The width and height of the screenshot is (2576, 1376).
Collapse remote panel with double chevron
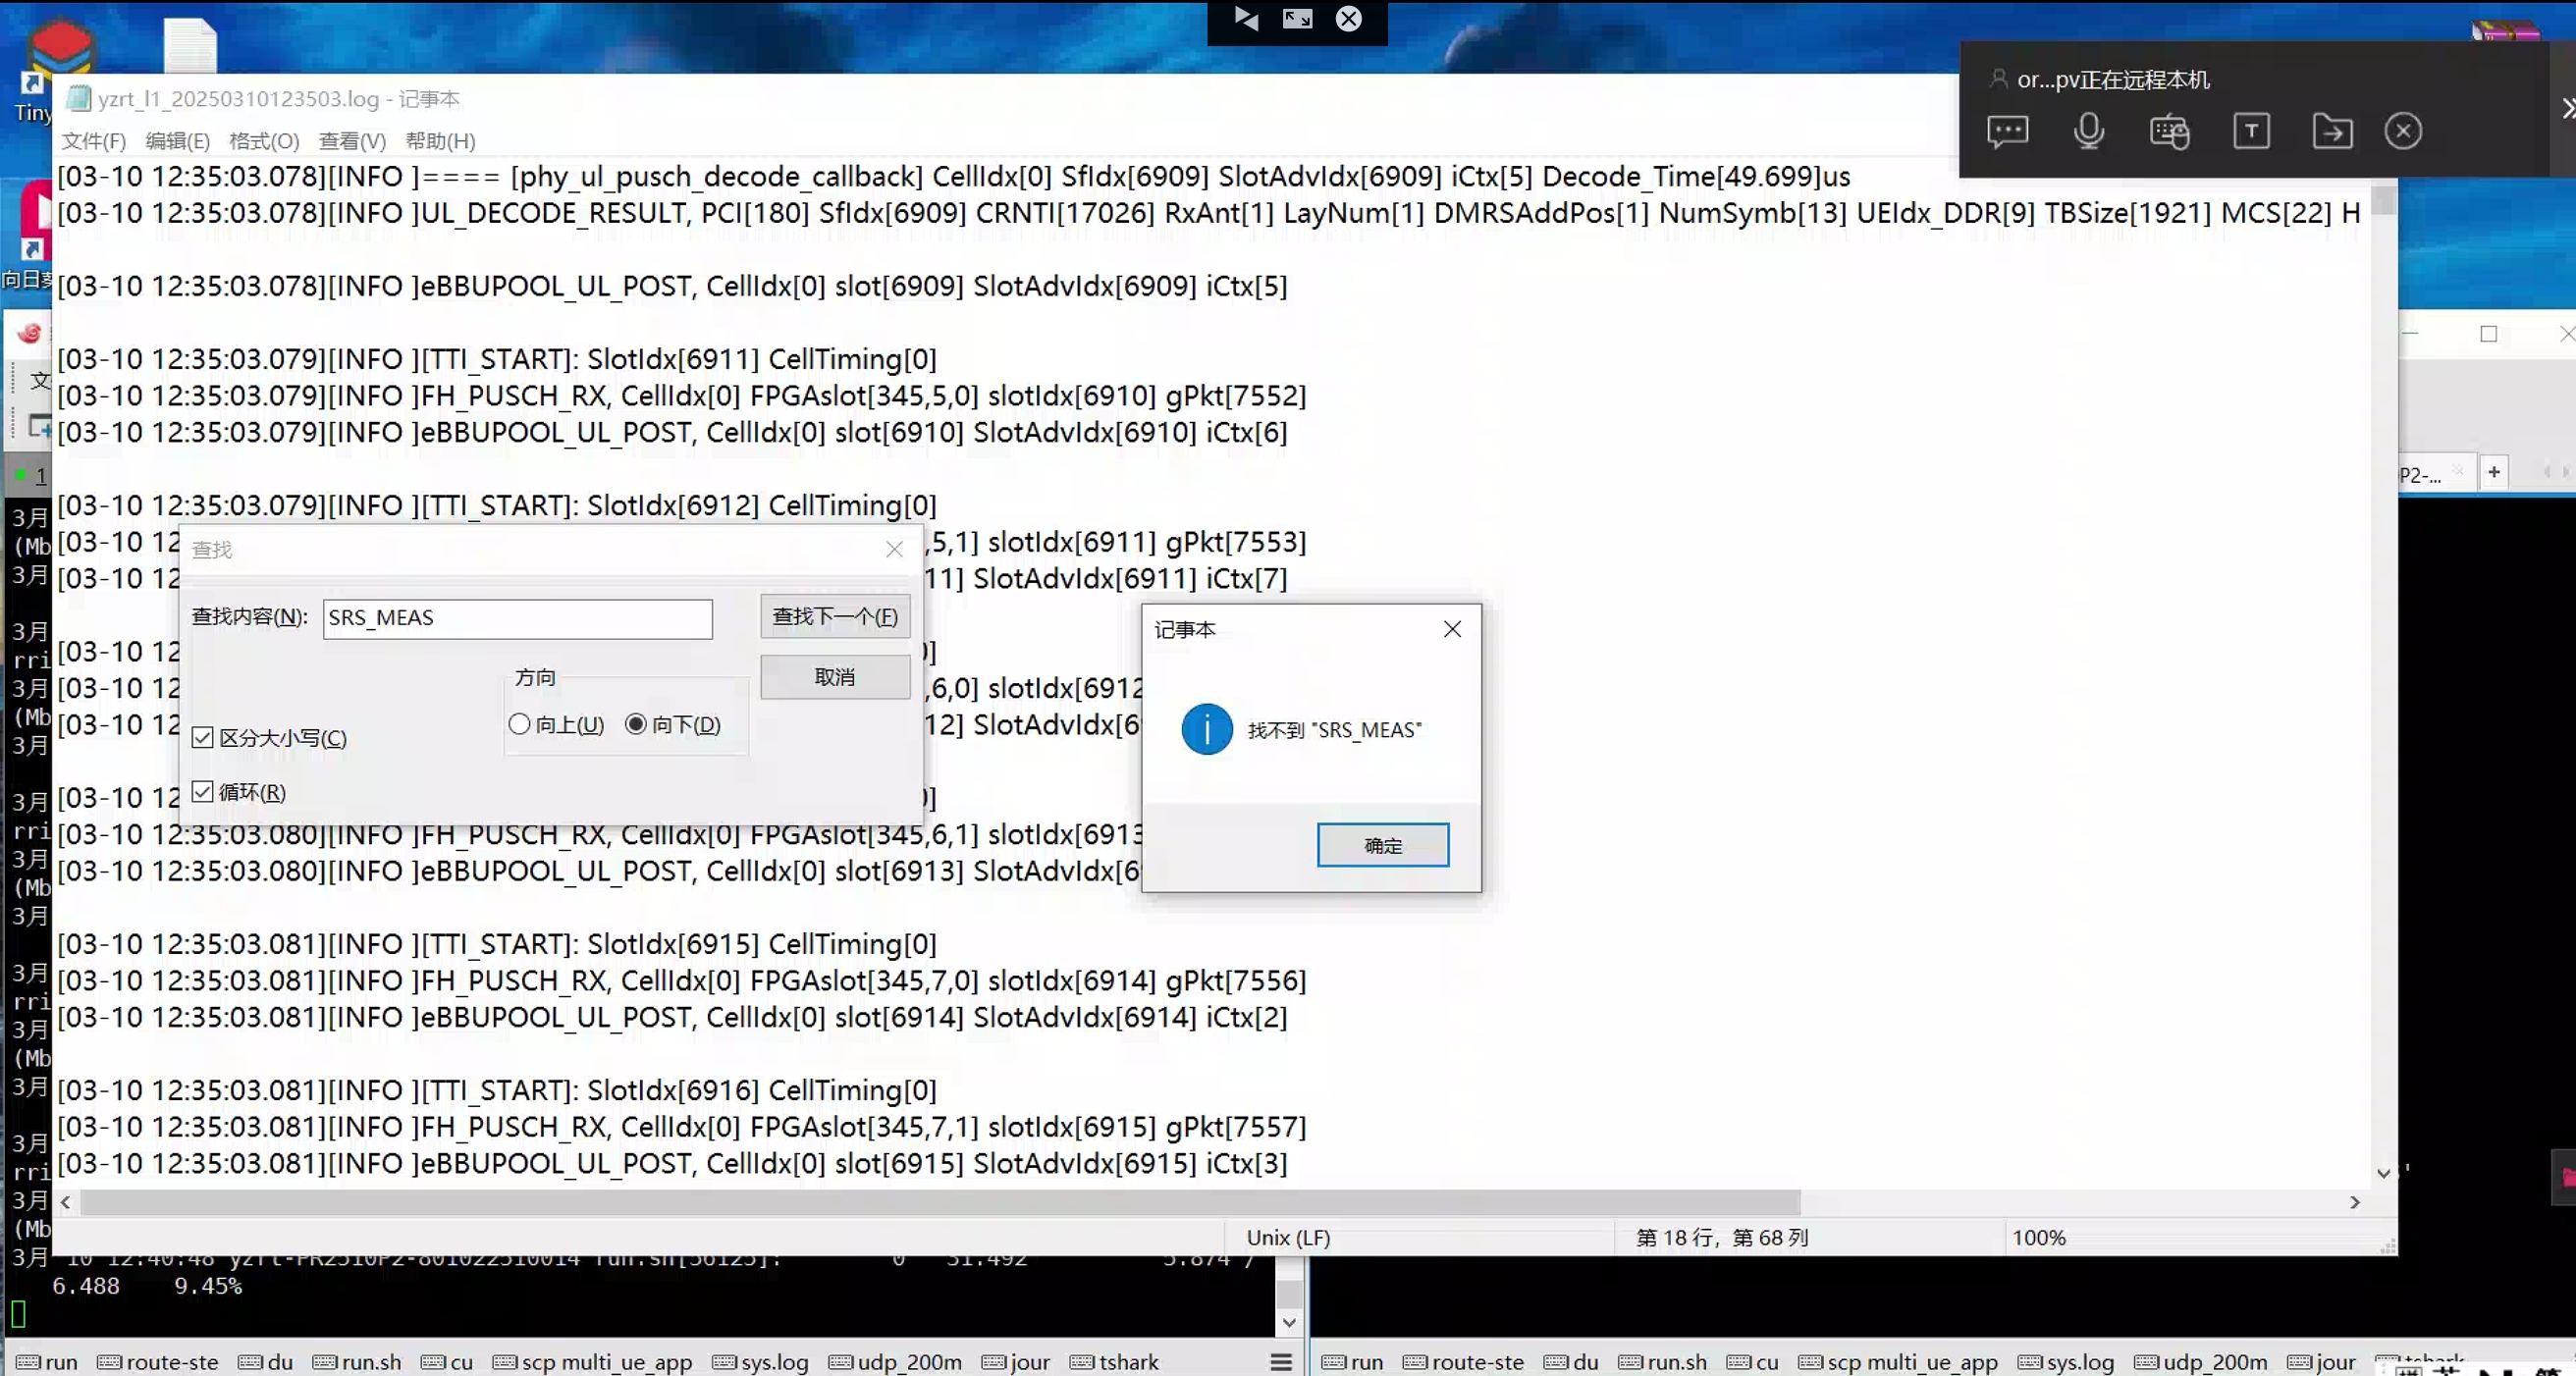(2567, 108)
